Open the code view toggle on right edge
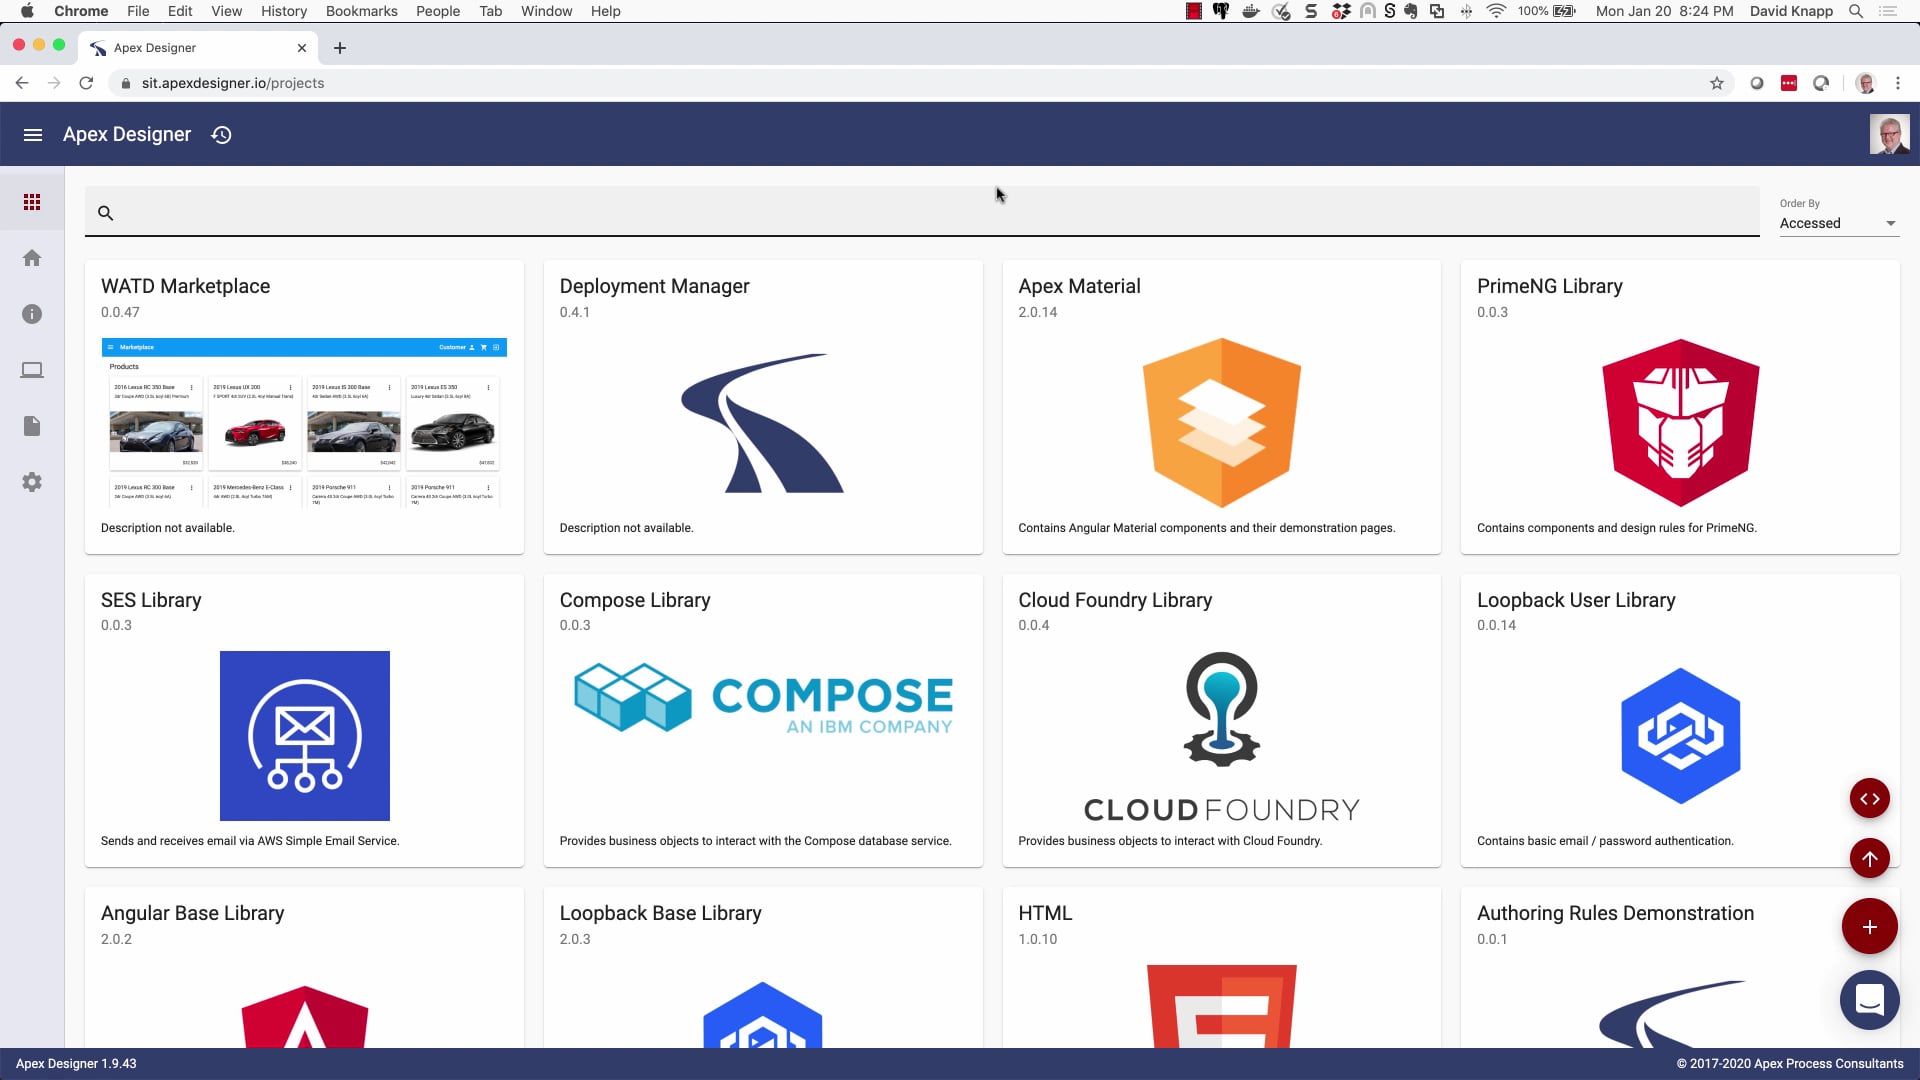Screen dimensions: 1920x1080 (x=1869, y=798)
